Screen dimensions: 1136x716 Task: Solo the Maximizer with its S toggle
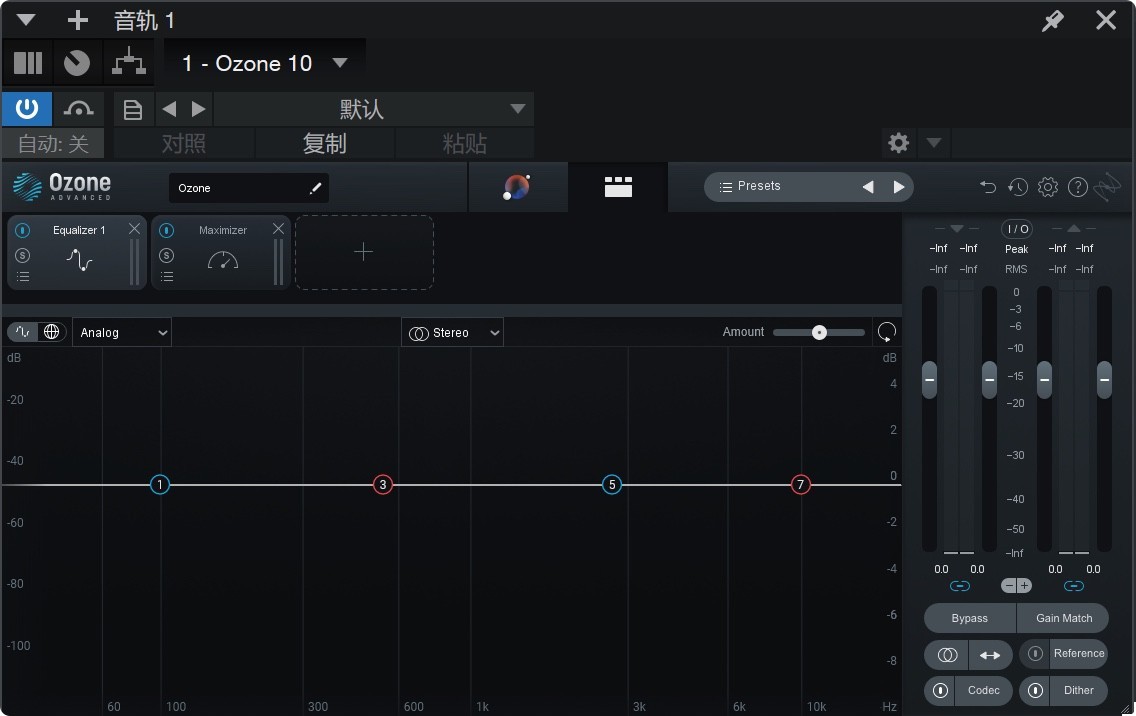click(166, 254)
